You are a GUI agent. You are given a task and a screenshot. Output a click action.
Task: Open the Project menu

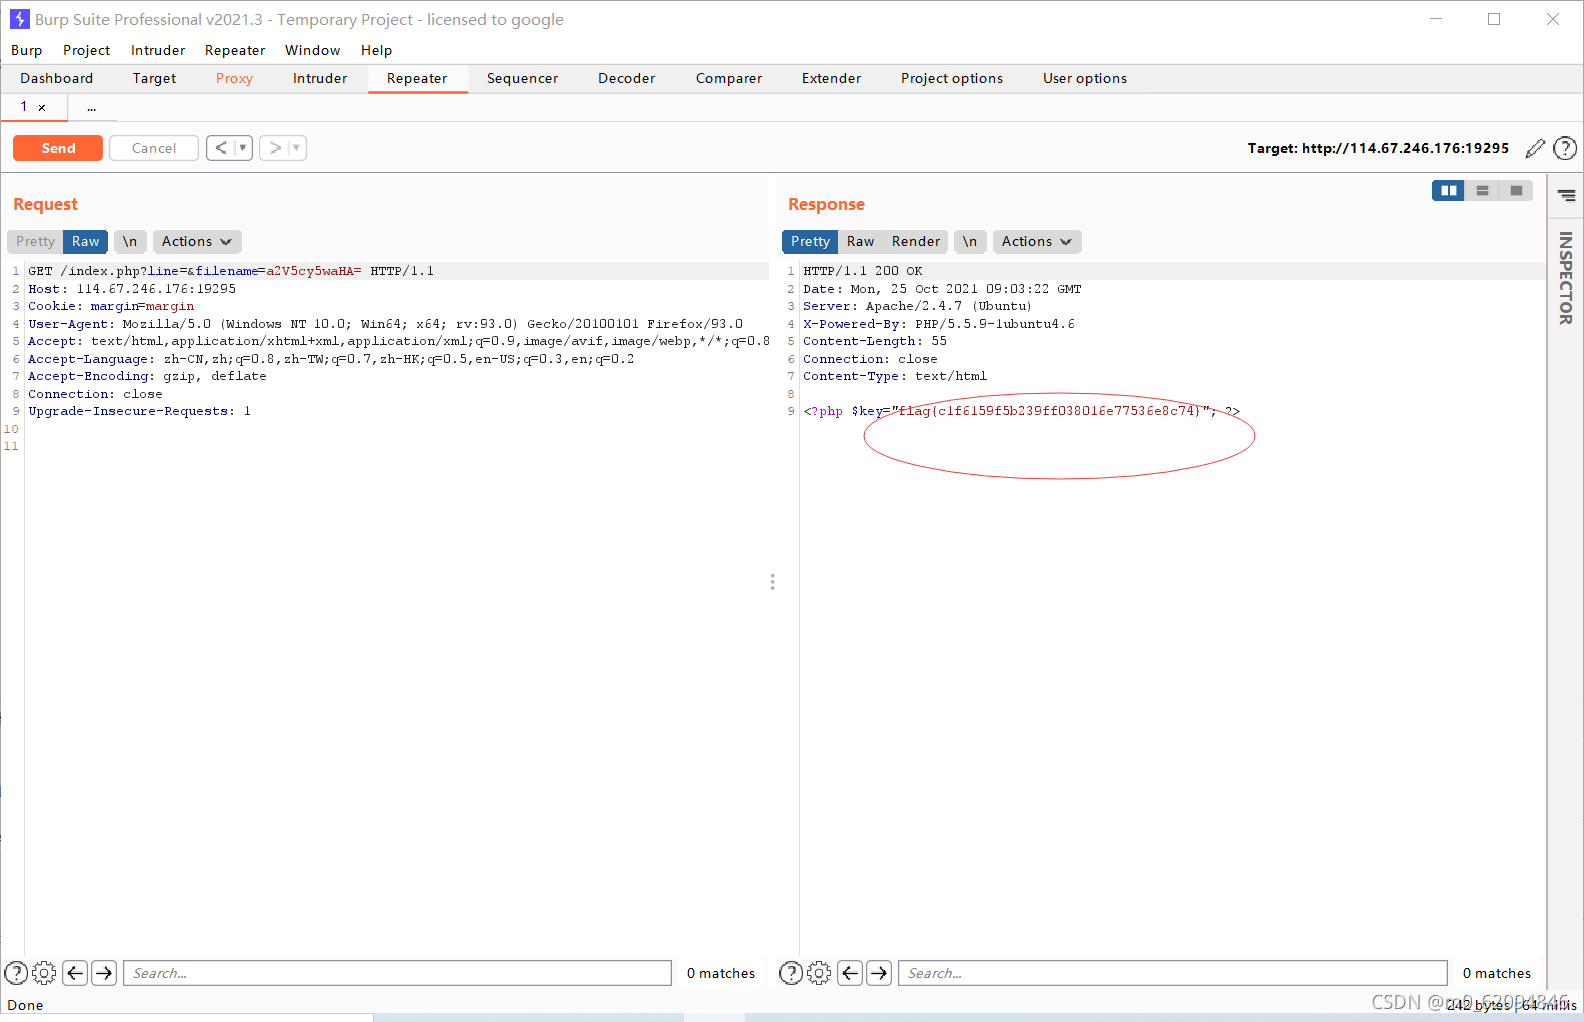tap(86, 50)
